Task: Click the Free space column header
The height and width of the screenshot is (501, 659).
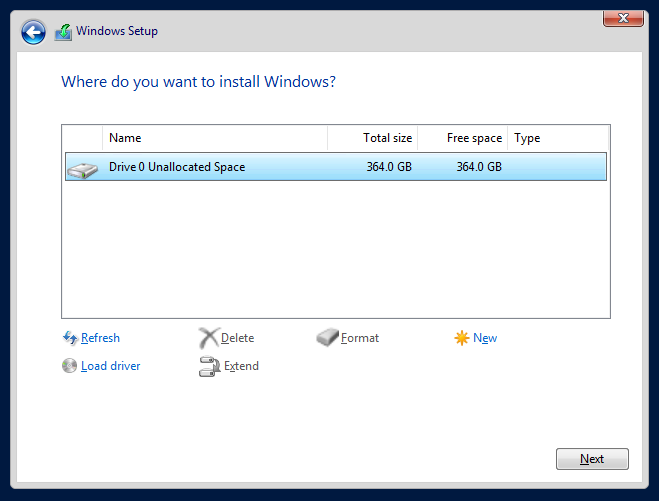Action: point(462,138)
